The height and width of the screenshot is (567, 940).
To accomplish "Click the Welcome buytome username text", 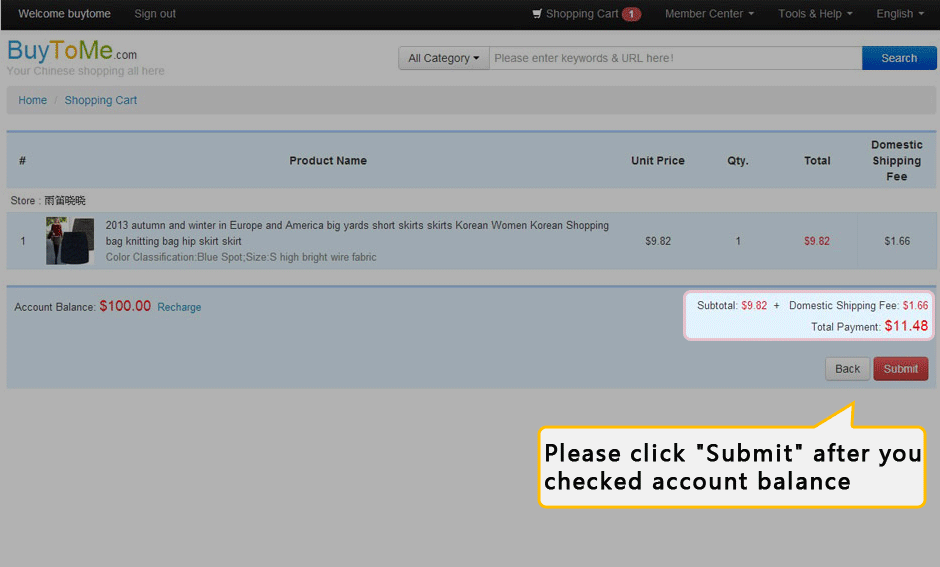I will pyautogui.click(x=64, y=14).
